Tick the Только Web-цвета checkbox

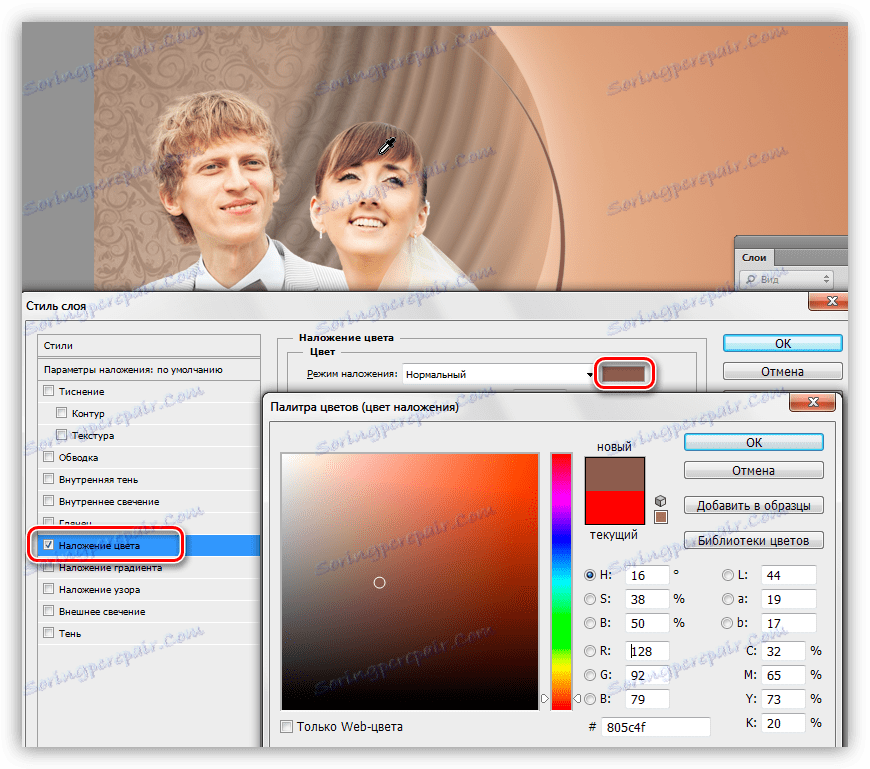[286, 726]
